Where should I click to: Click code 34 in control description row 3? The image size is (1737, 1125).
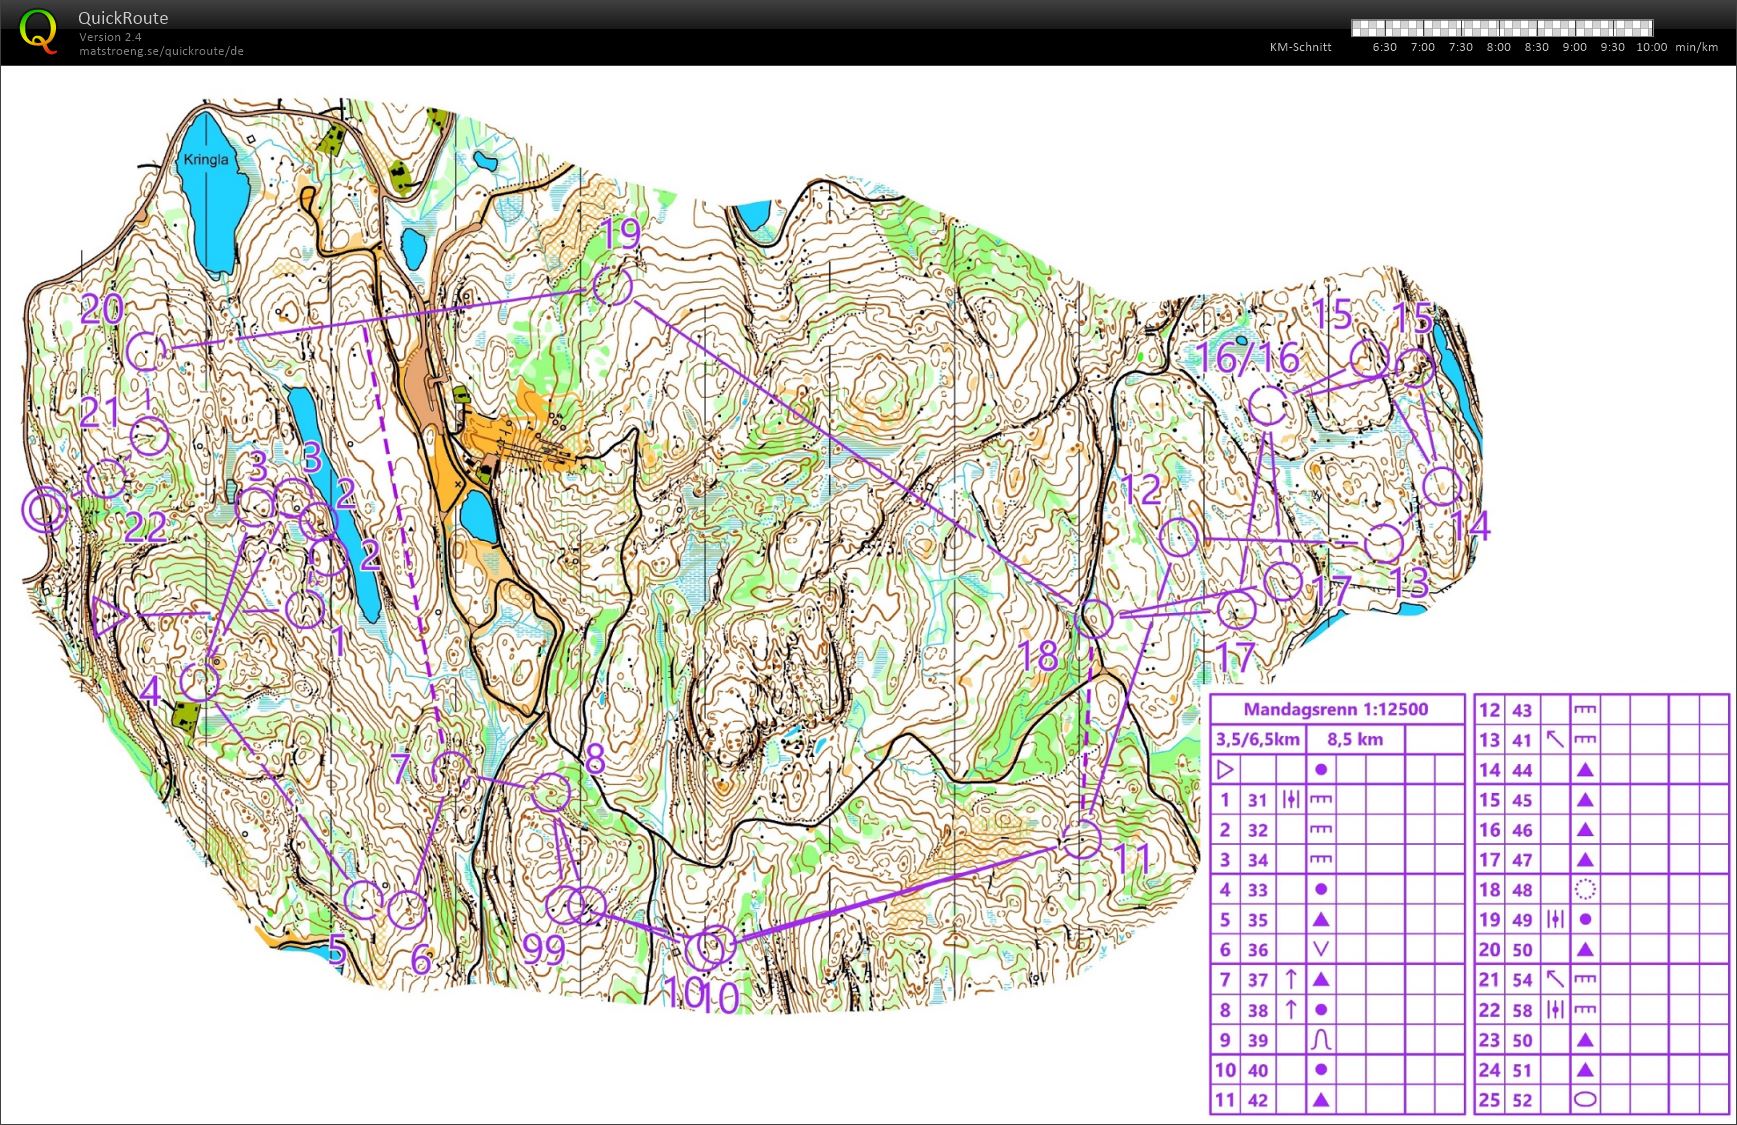(1257, 859)
